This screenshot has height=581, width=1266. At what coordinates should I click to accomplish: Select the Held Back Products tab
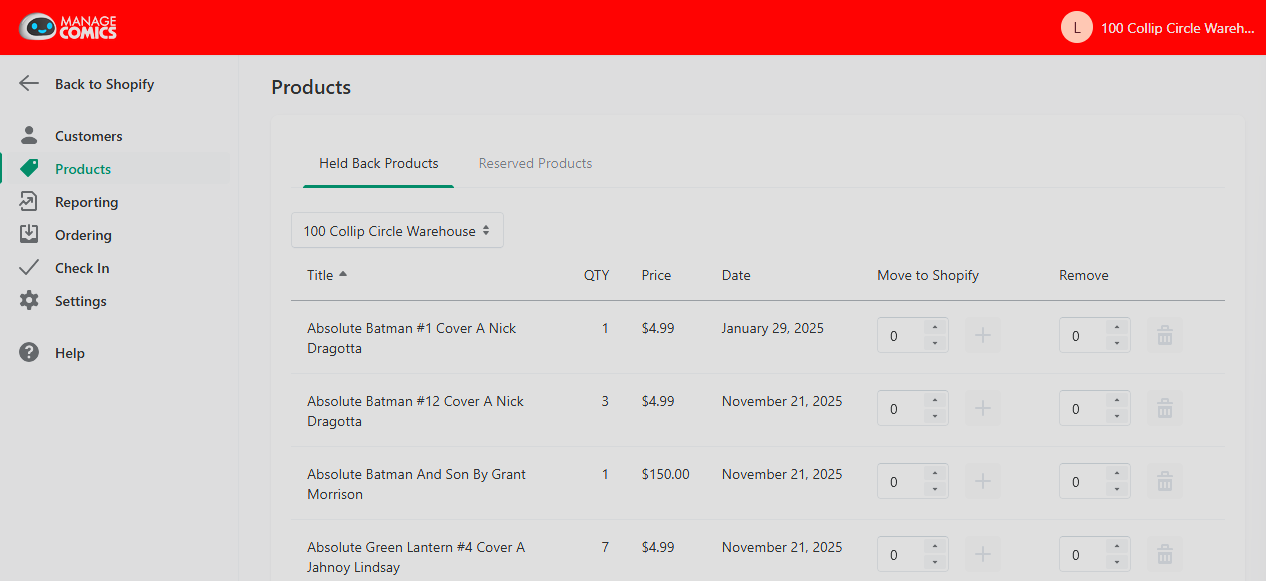[378, 163]
